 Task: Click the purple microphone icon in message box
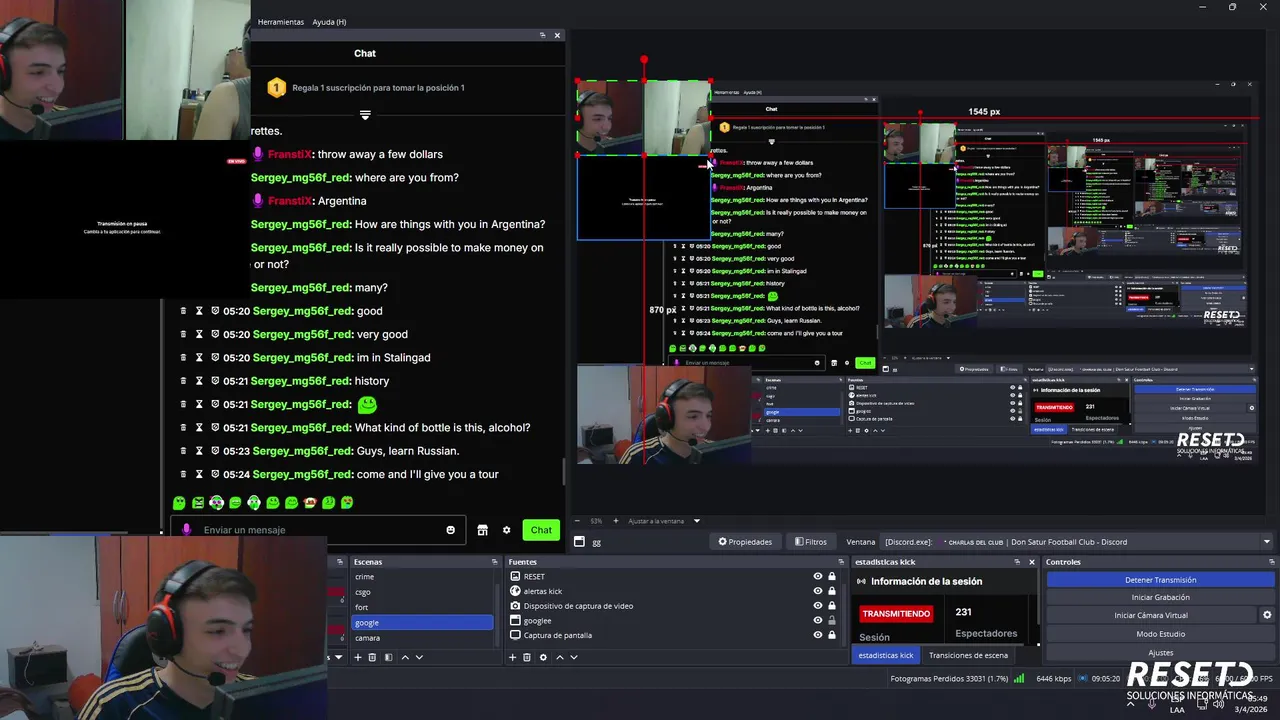pyautogui.click(x=186, y=530)
